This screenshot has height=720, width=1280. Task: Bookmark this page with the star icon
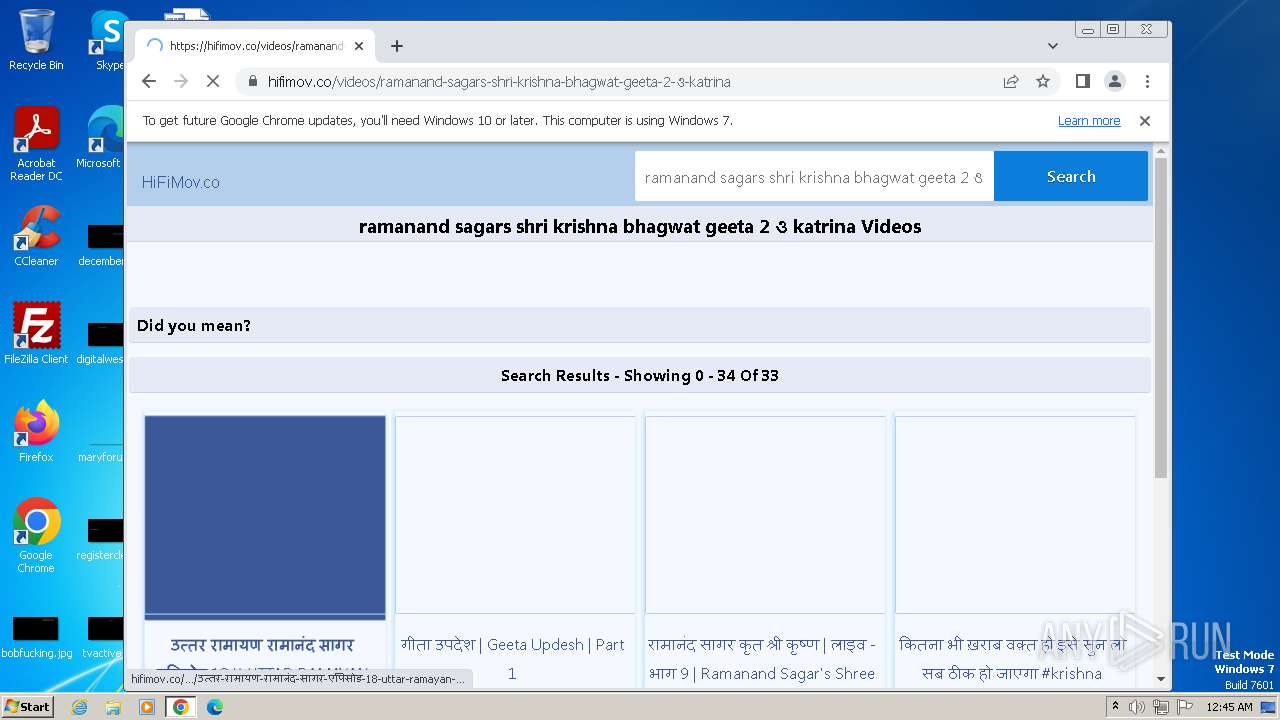click(1043, 82)
